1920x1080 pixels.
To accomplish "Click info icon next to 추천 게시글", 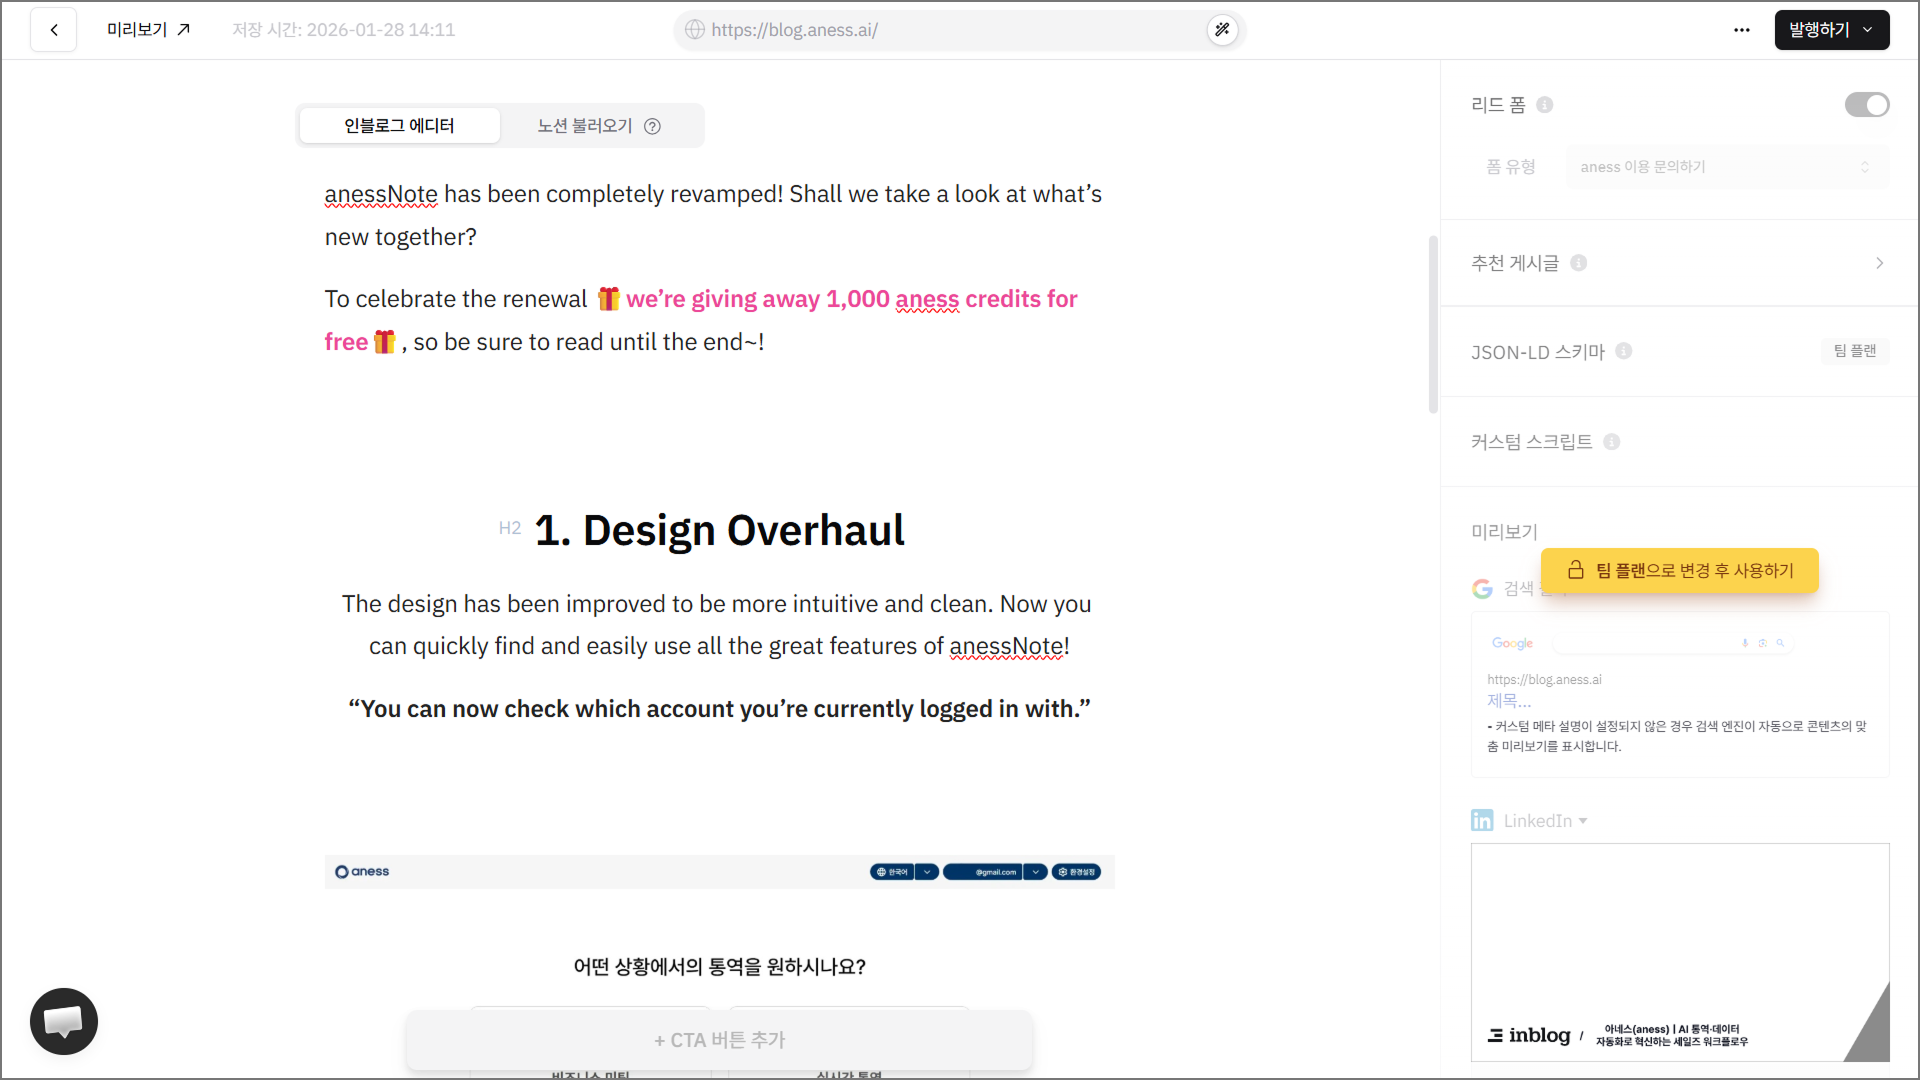I will tap(1578, 263).
